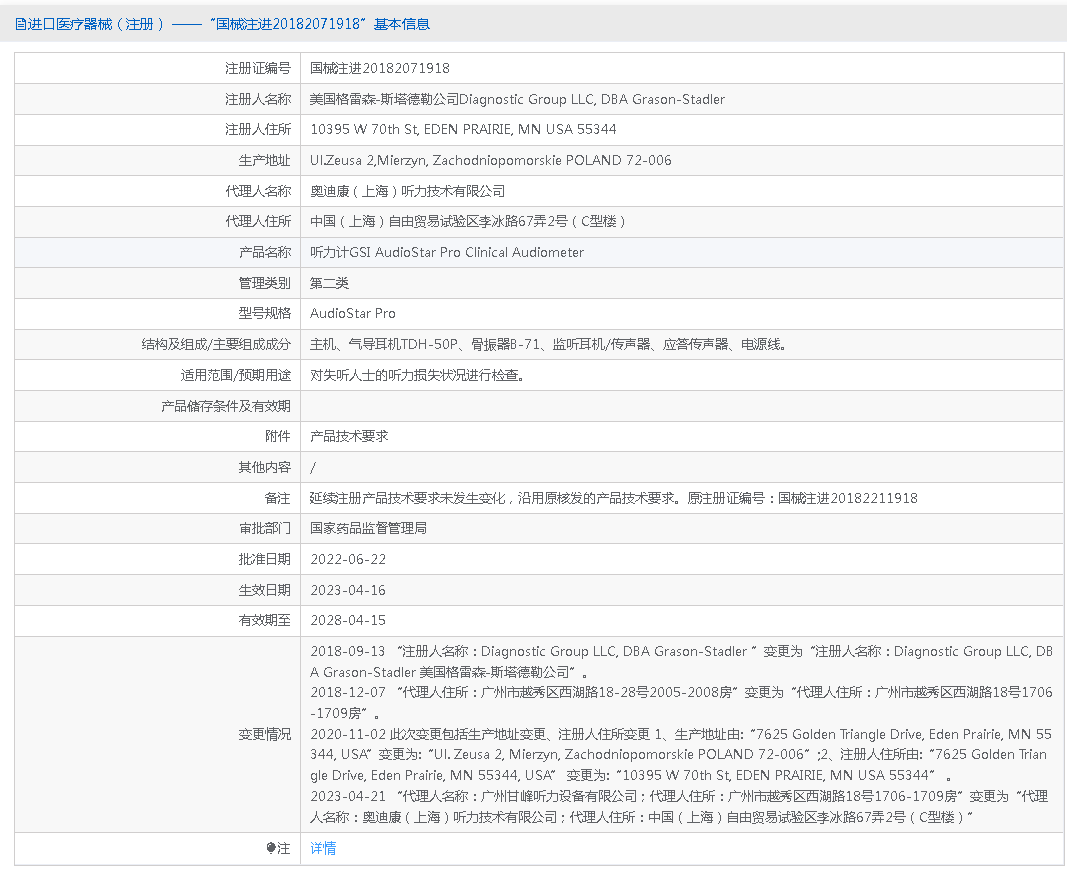Click the approval department 国家药品监督管理局
Viewport: 1067px width, 874px height.
(368, 528)
